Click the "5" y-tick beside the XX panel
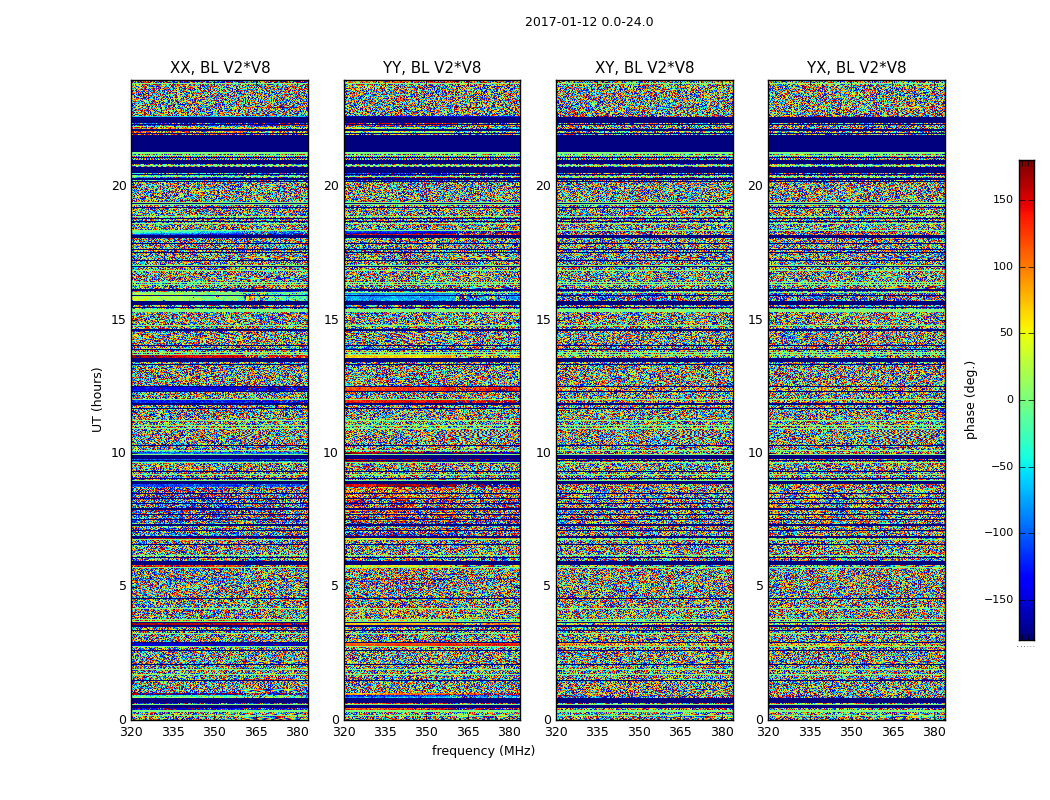 point(123,586)
